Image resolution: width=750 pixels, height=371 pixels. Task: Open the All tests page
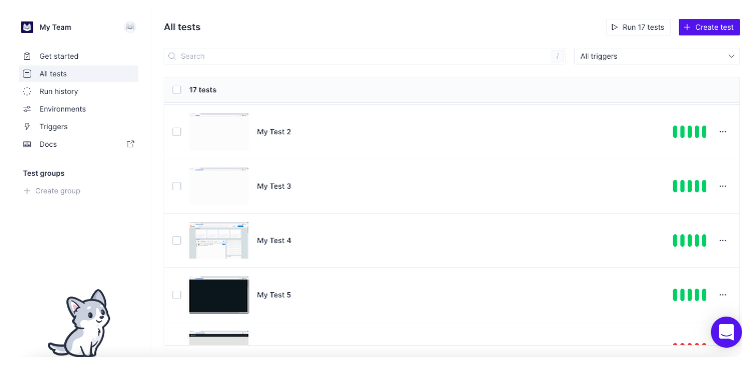[x=78, y=74]
